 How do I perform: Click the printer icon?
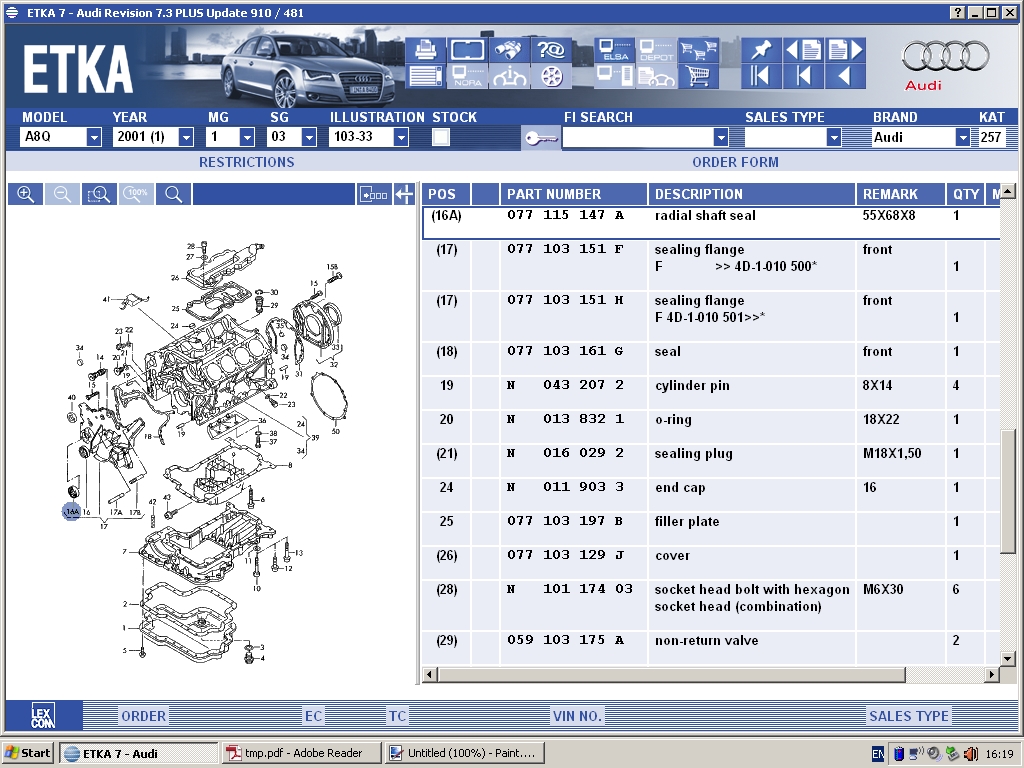(x=426, y=50)
